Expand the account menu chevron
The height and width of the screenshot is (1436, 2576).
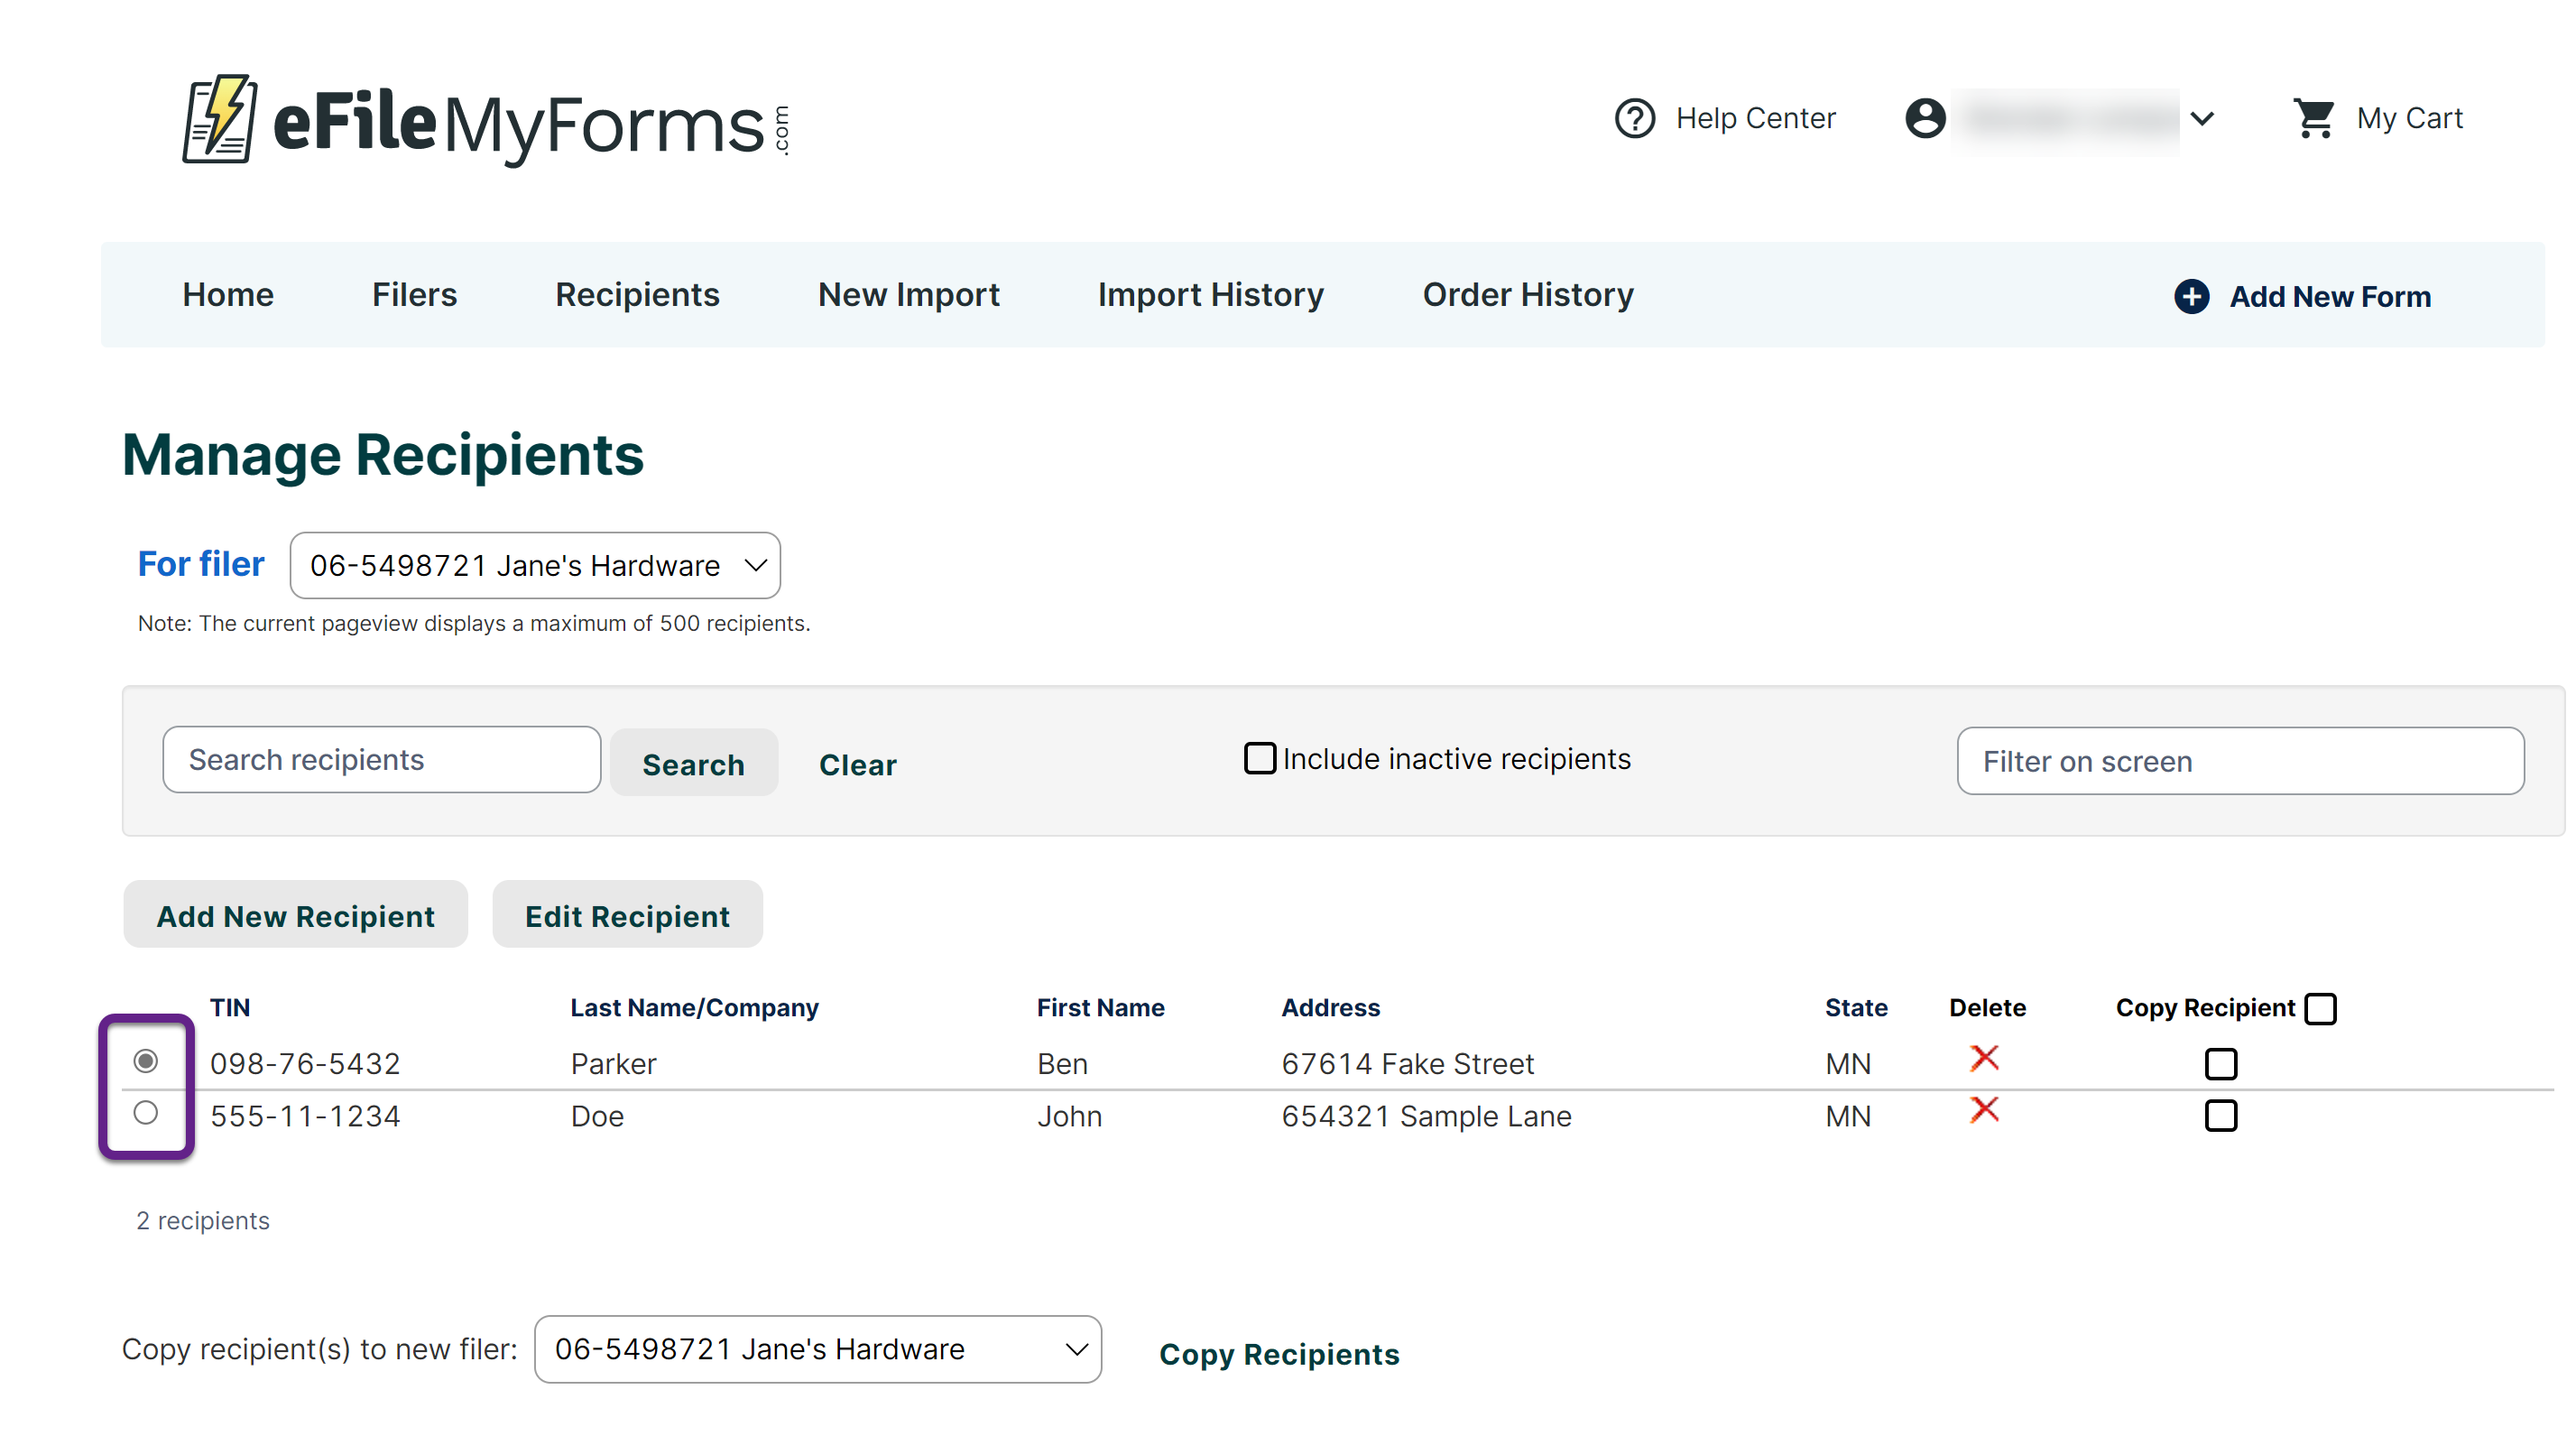click(2202, 118)
